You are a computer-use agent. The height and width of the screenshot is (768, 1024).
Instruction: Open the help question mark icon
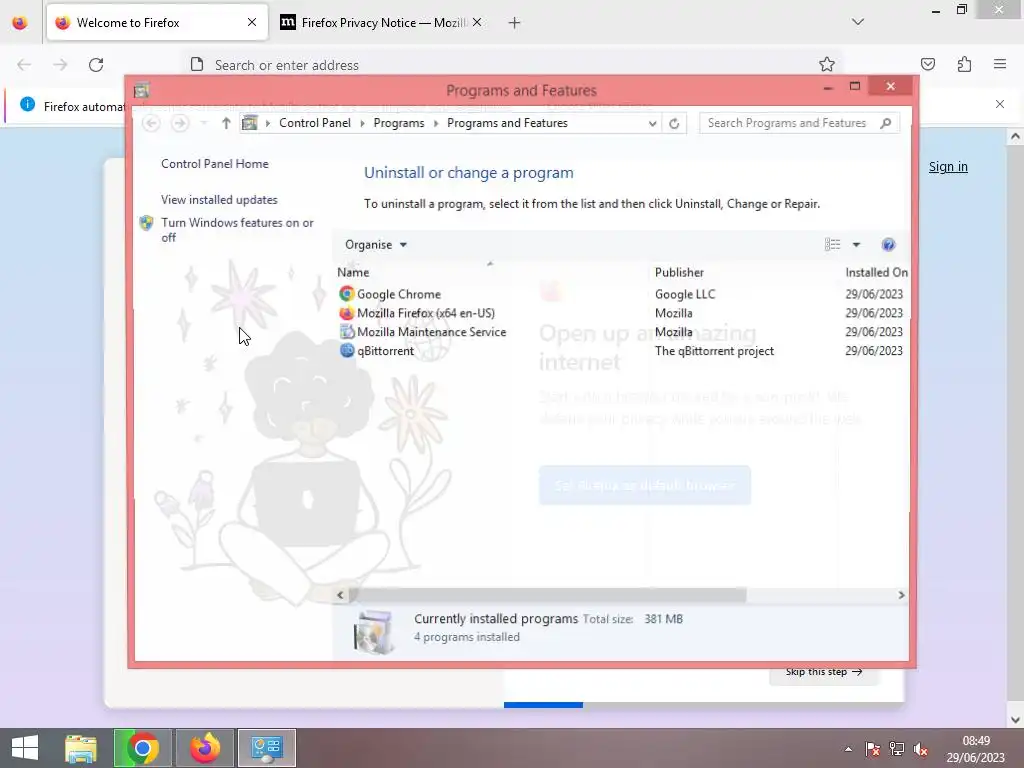point(888,245)
